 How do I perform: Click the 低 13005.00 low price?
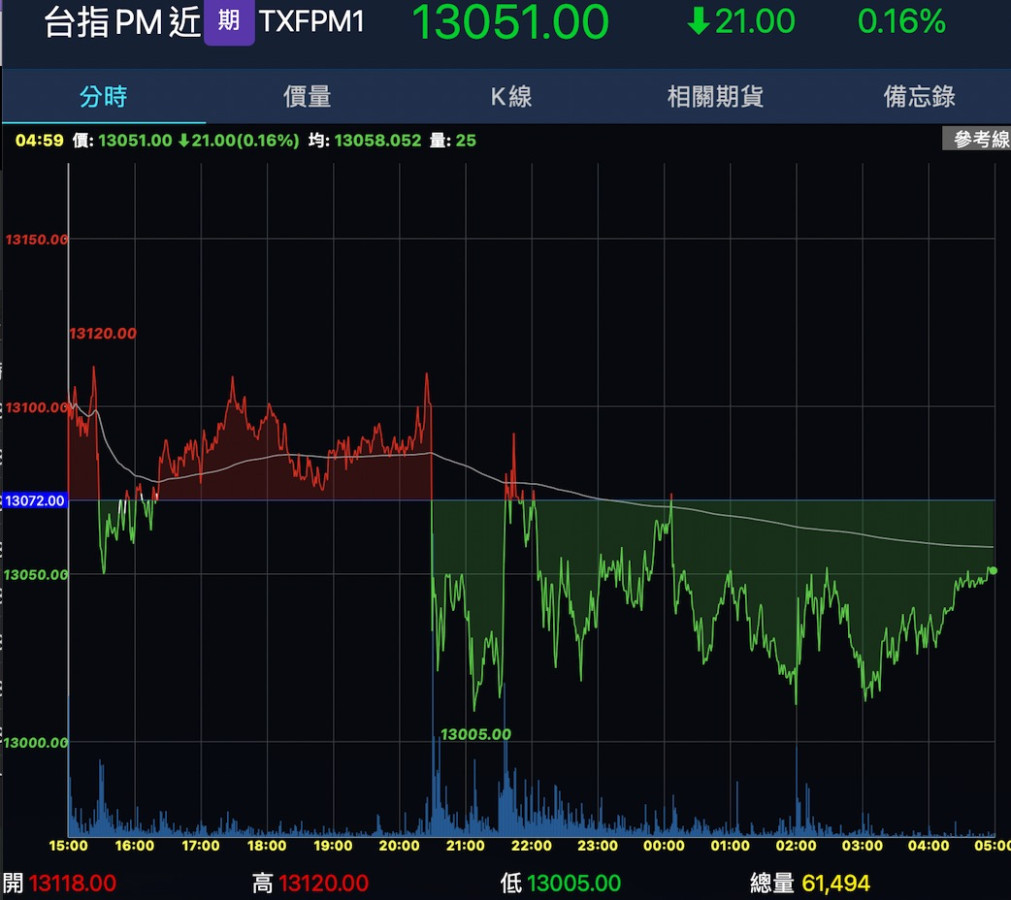tap(560, 883)
